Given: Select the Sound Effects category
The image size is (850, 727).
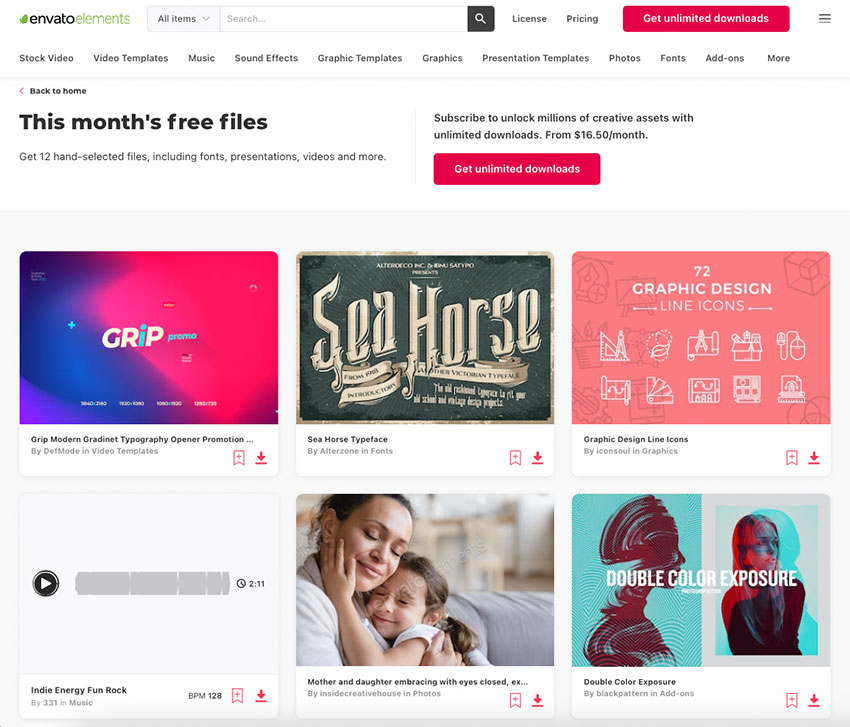Looking at the screenshot, I should (266, 58).
